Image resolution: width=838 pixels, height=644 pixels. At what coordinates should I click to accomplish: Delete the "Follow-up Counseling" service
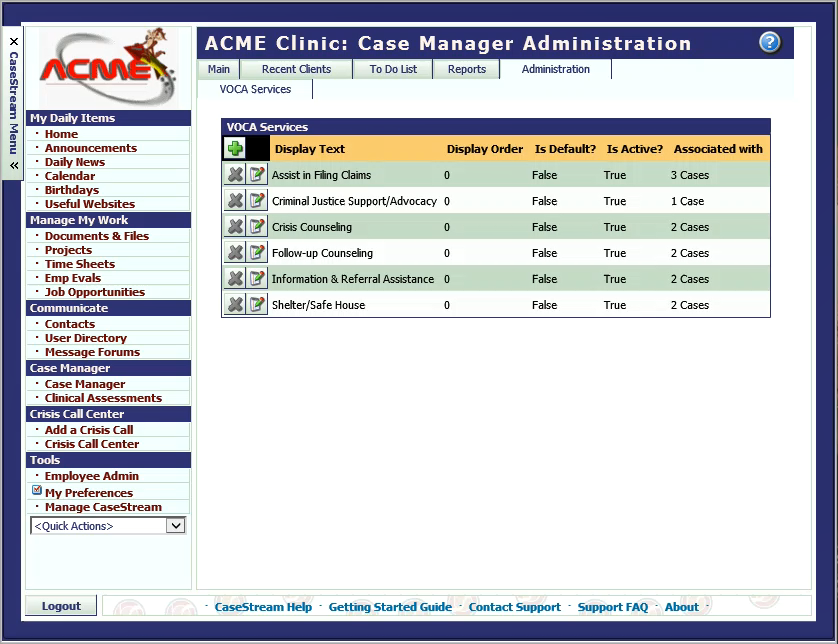click(234, 253)
